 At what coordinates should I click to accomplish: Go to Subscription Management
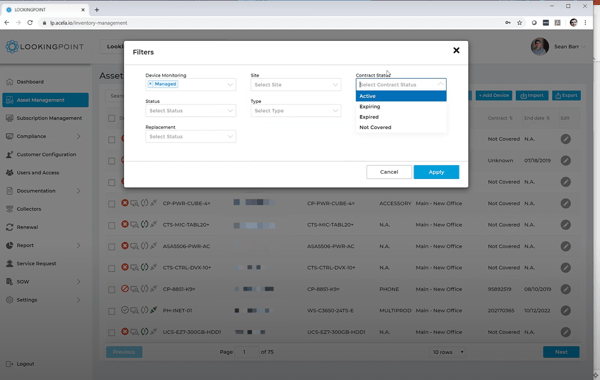(x=49, y=118)
